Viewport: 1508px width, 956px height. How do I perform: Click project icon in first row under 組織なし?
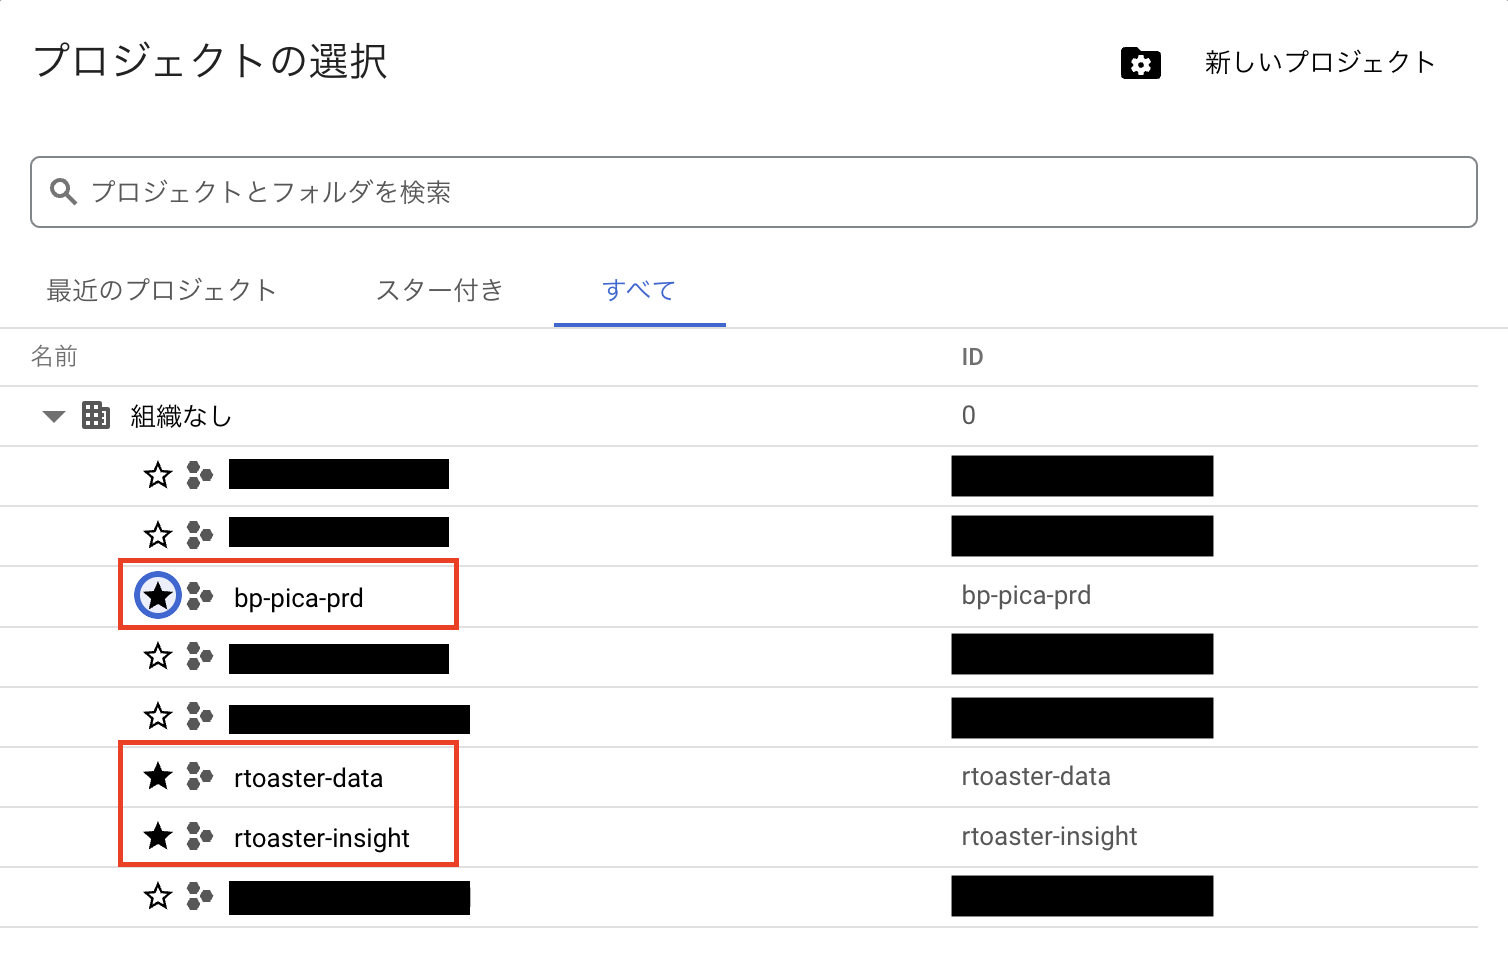(200, 475)
